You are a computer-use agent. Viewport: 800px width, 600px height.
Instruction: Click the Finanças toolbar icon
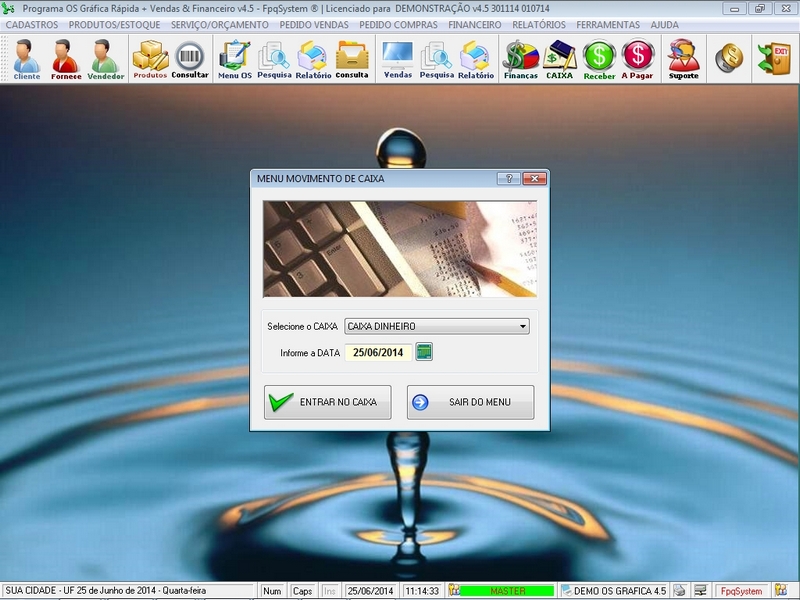pyautogui.click(x=520, y=59)
